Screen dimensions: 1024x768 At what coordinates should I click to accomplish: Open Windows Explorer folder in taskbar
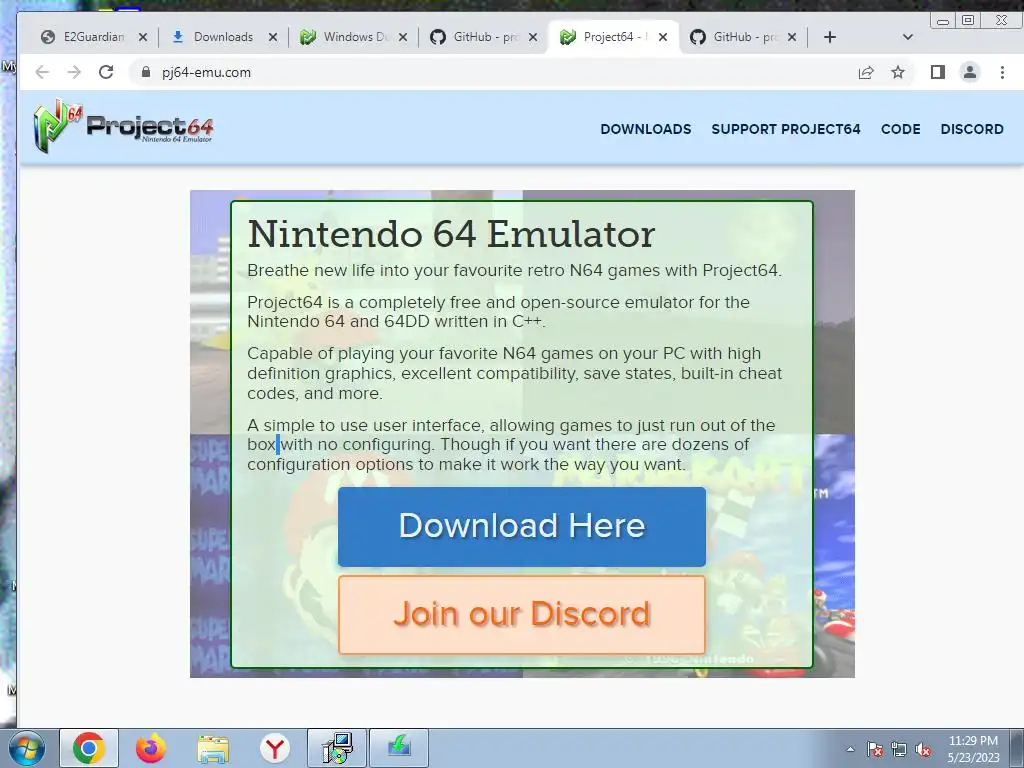(213, 749)
